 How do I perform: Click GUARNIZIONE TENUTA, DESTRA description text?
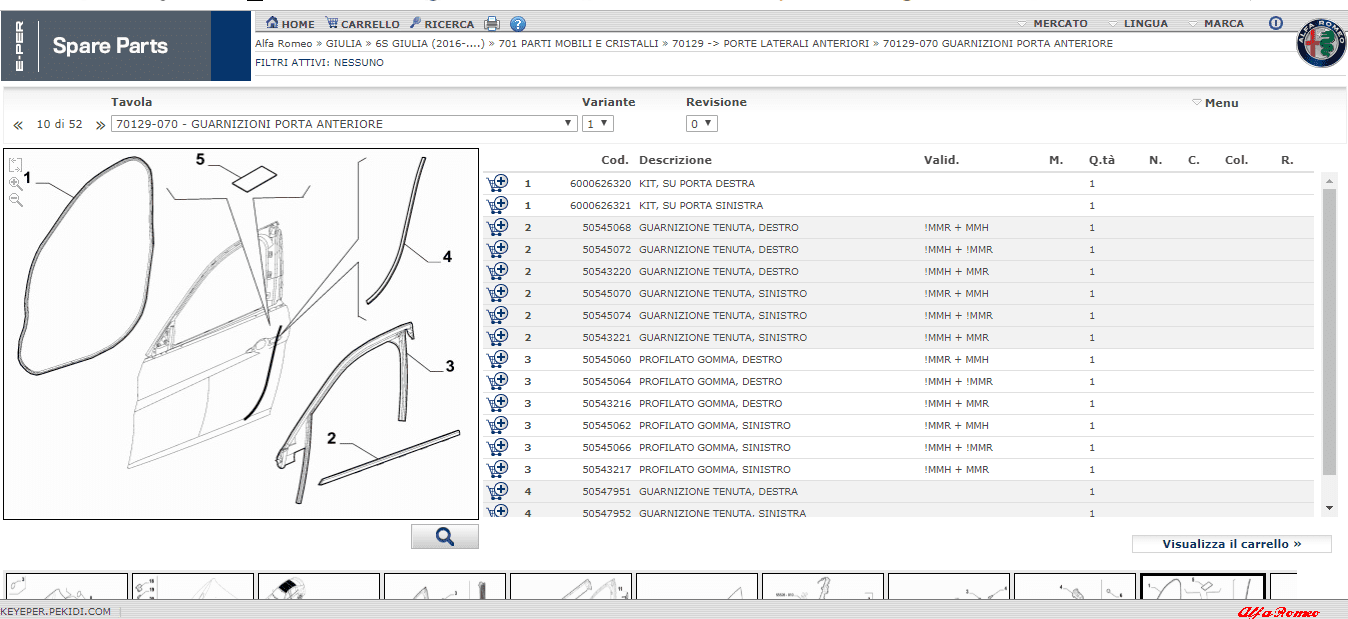718,492
